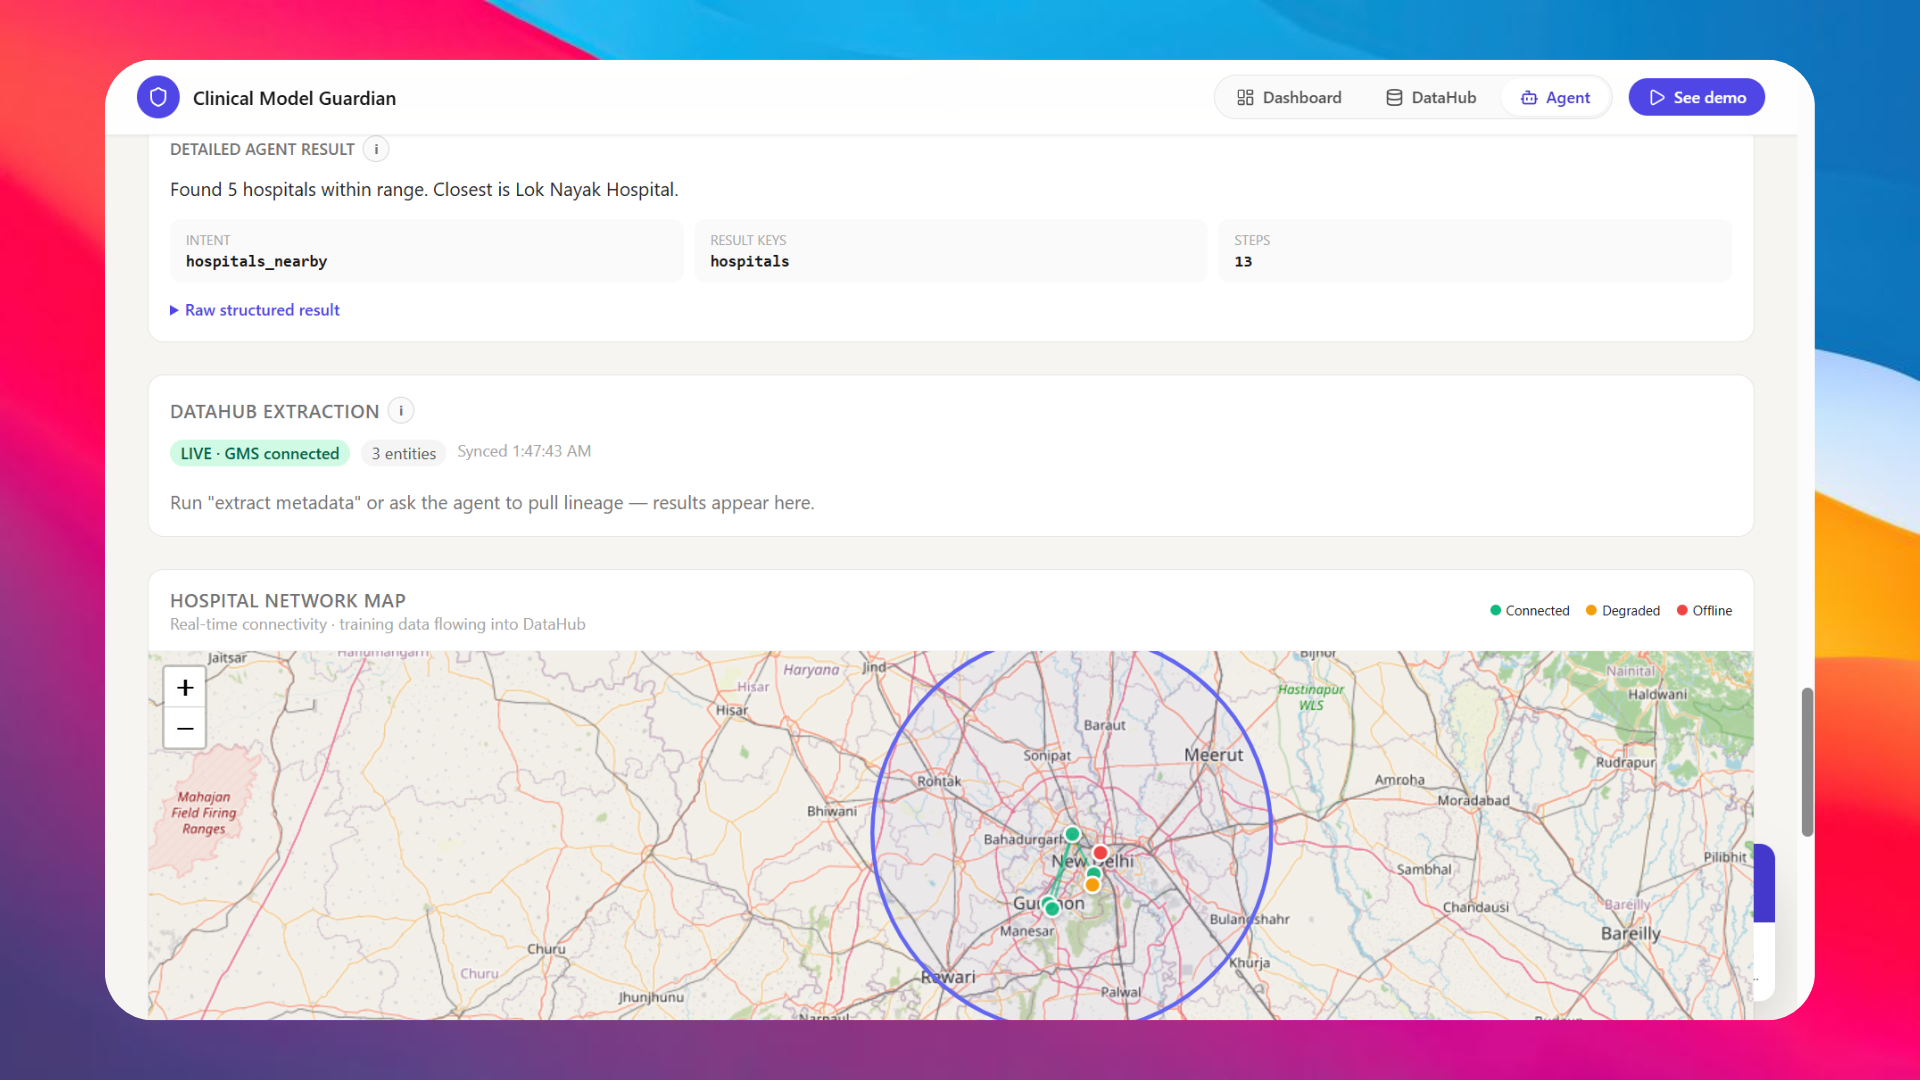Click the red offline hospital marker
This screenshot has width=1920, height=1080.
(1100, 853)
